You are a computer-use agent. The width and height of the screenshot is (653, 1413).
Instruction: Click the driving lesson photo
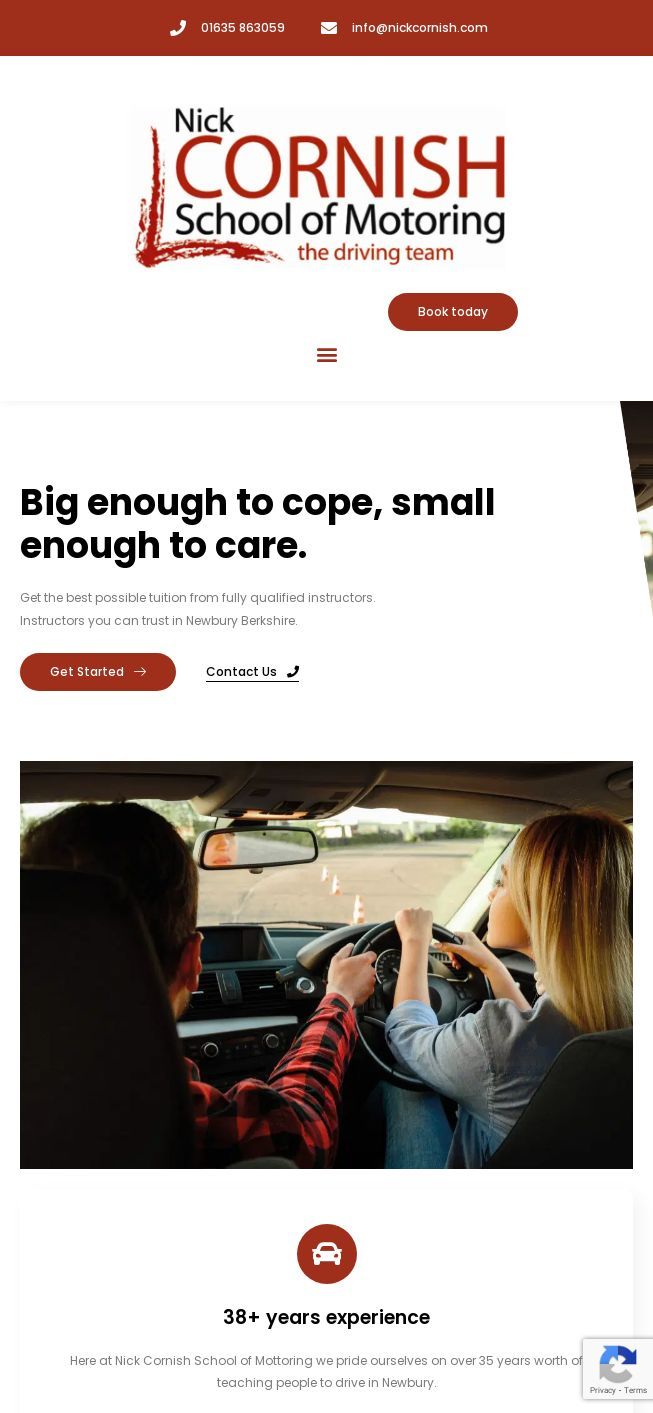(326, 965)
